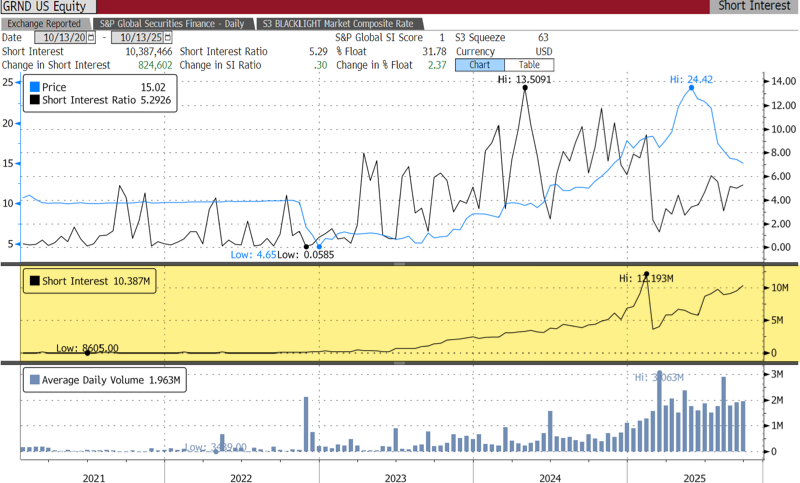Click the Average Daily Volume legend square
Viewport: 800px width, 483px height.
[x=35, y=380]
